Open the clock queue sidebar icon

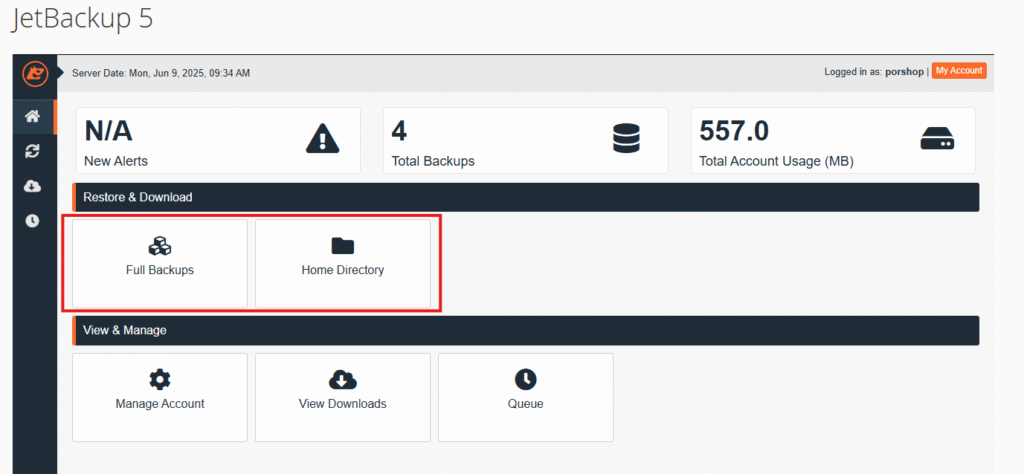point(32,221)
